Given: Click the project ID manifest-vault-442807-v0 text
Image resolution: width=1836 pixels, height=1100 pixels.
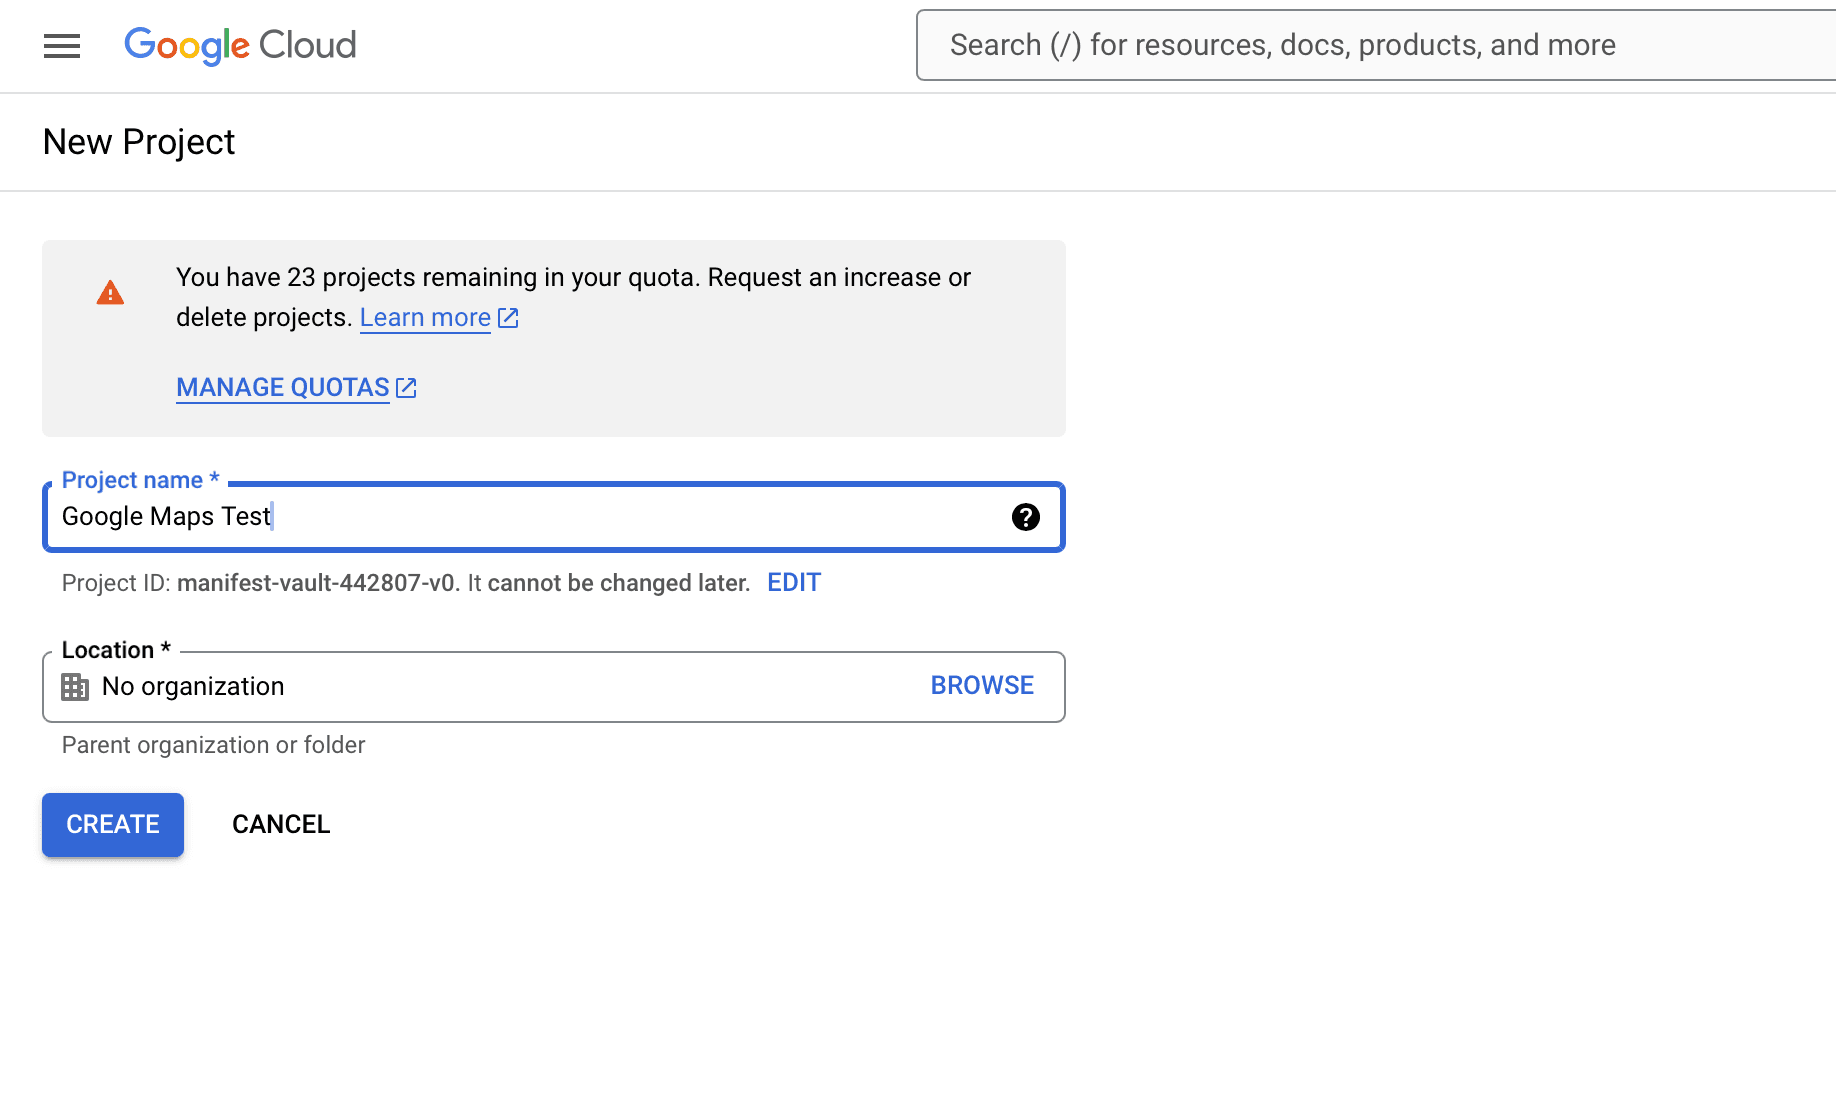Looking at the screenshot, I should [x=316, y=583].
